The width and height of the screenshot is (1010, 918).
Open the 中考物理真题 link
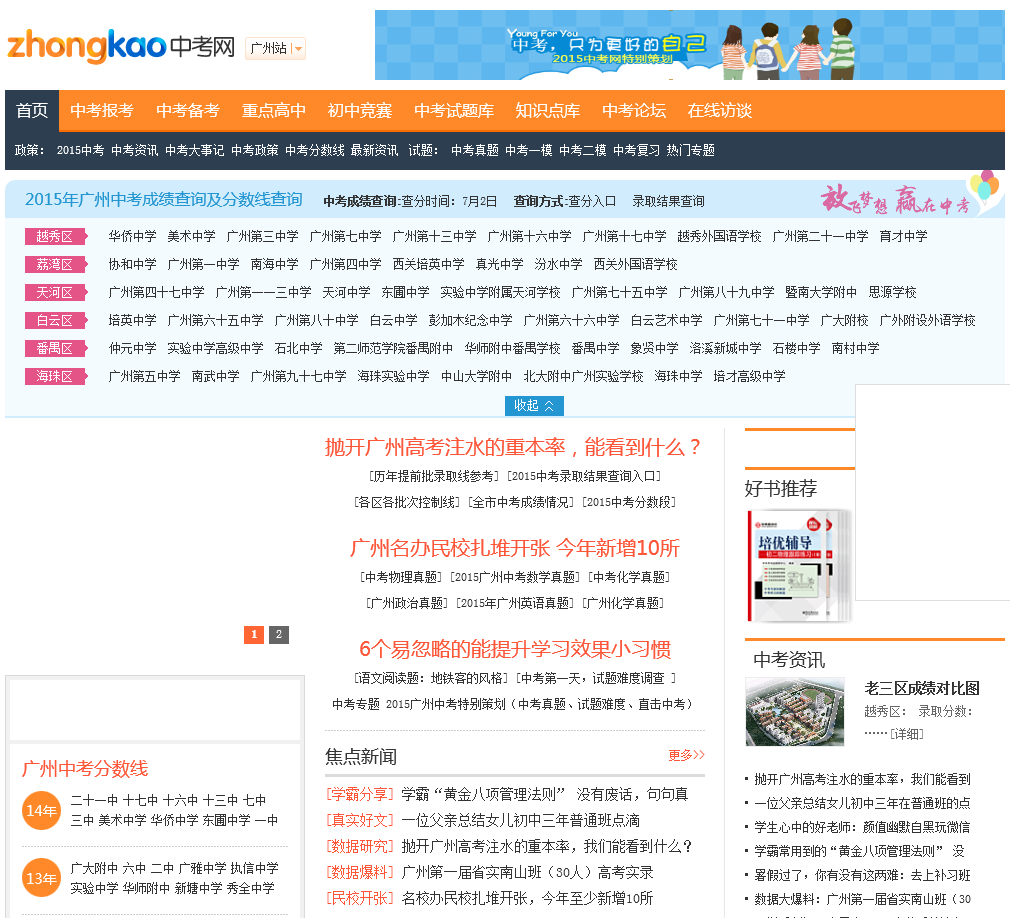[402, 577]
